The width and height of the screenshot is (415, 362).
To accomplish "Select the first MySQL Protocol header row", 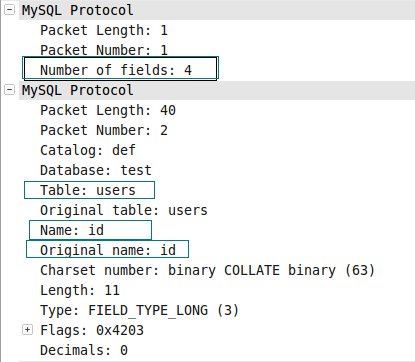I will pyautogui.click(x=217, y=10).
